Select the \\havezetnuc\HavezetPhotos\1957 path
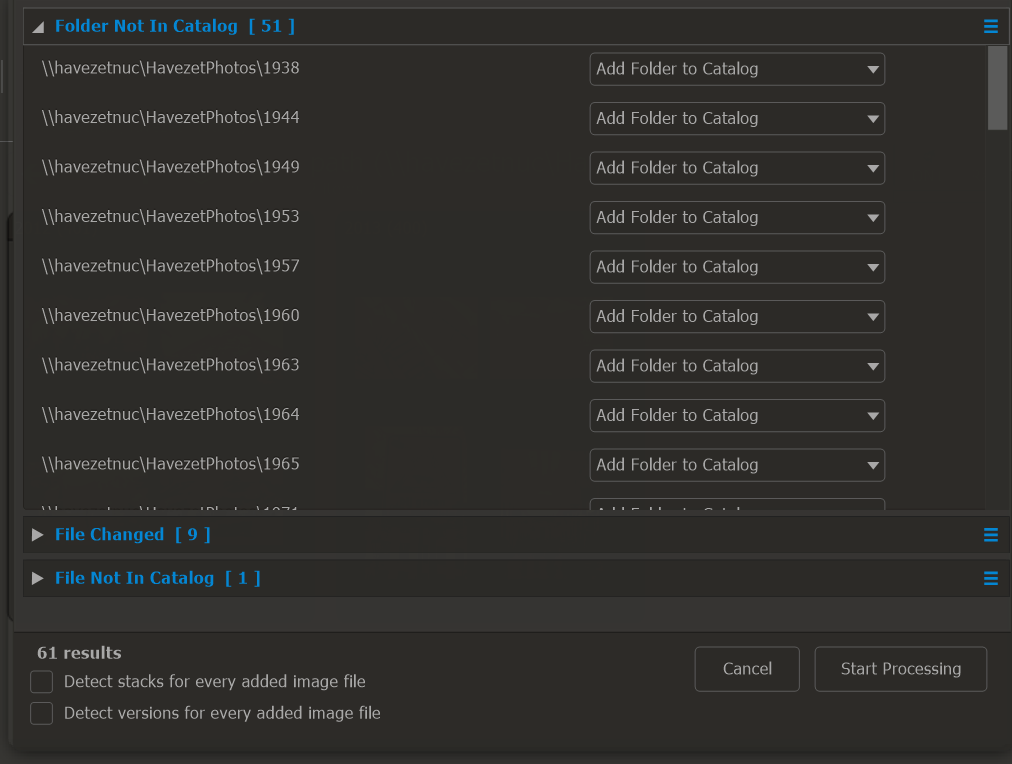 point(170,266)
